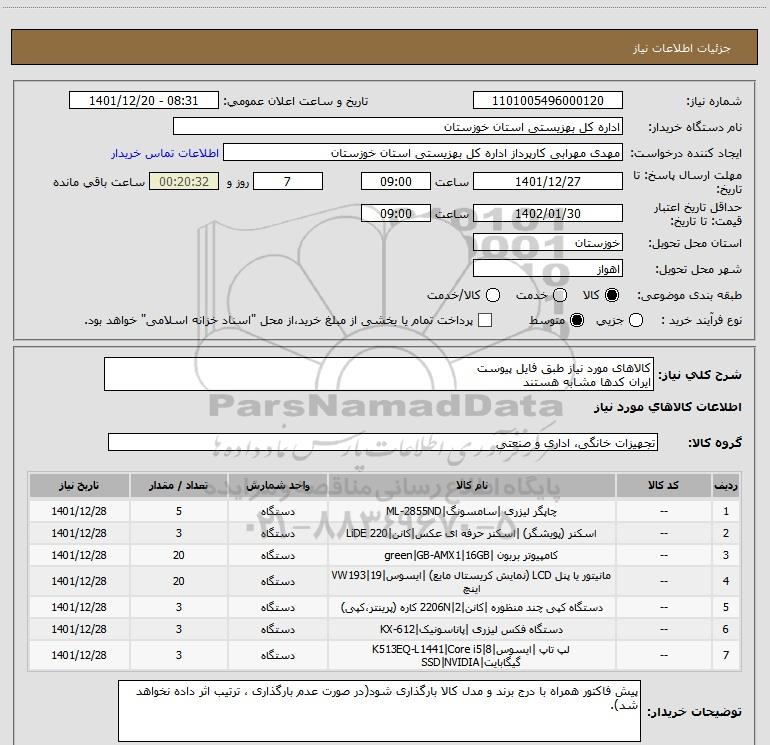Screen dimensions: 770x745
Task: Select the Canon LiDE 220 scanner row
Action: click(385, 533)
